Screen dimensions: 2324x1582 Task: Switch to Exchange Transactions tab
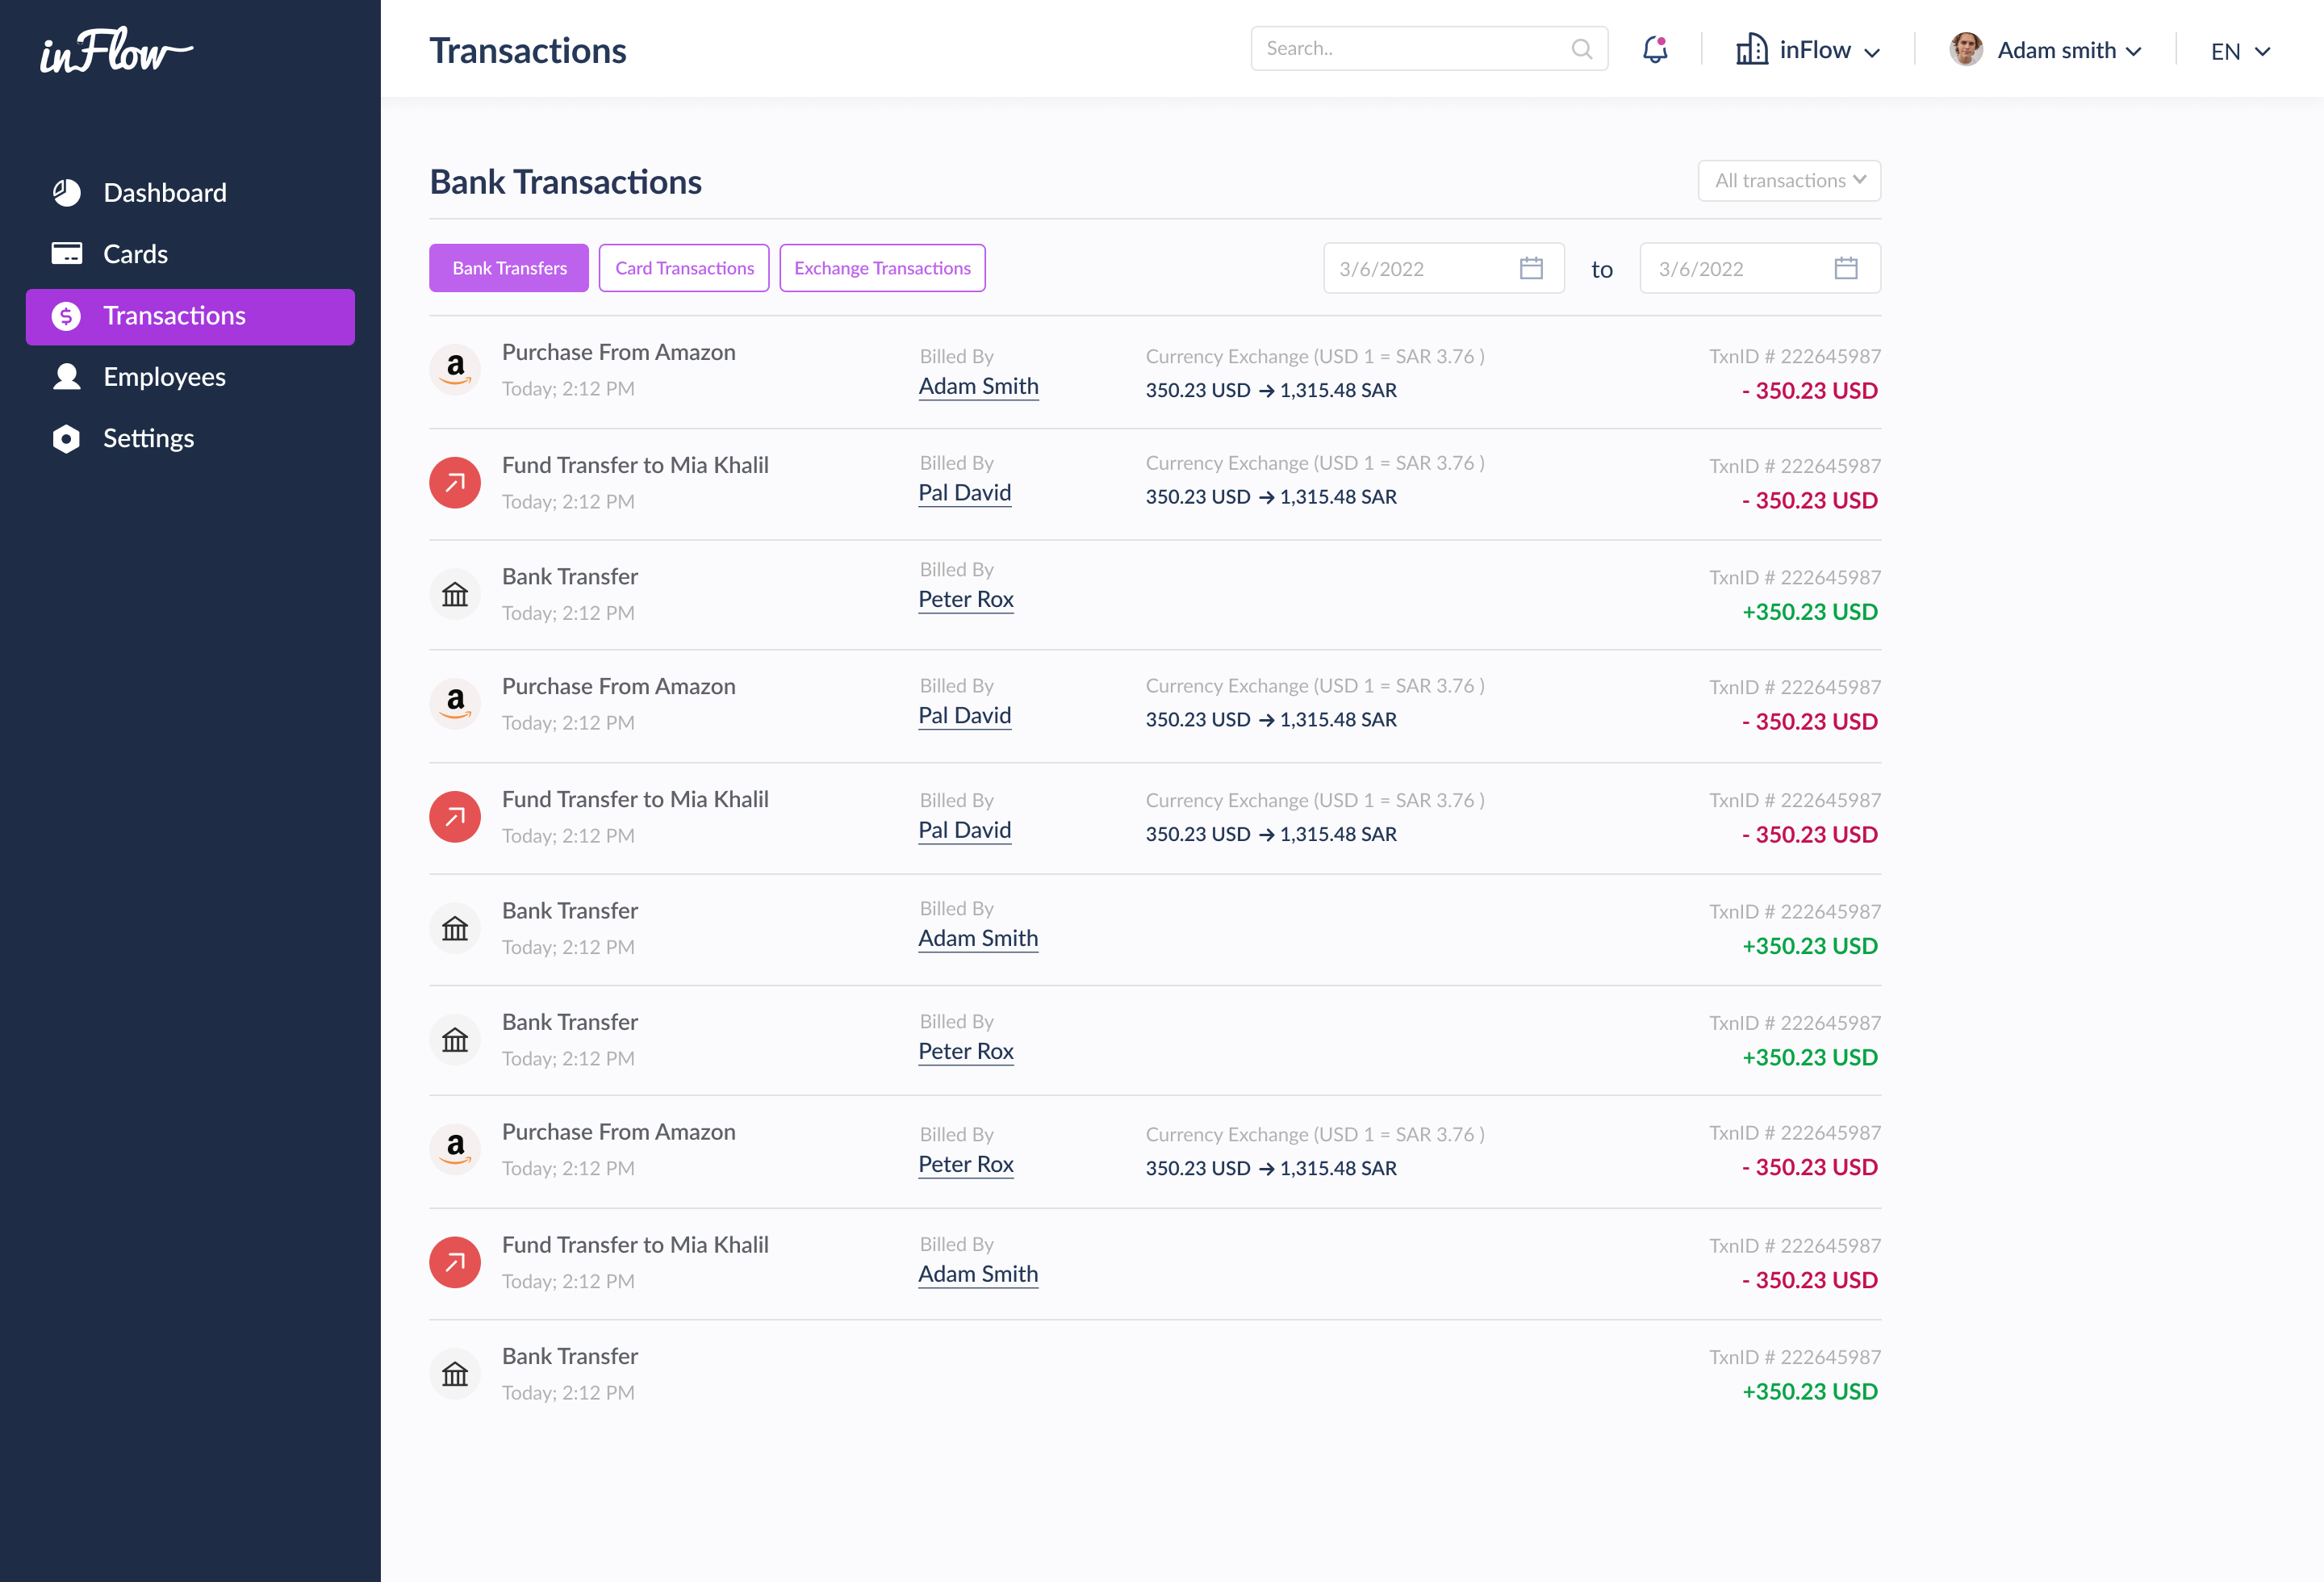click(882, 268)
